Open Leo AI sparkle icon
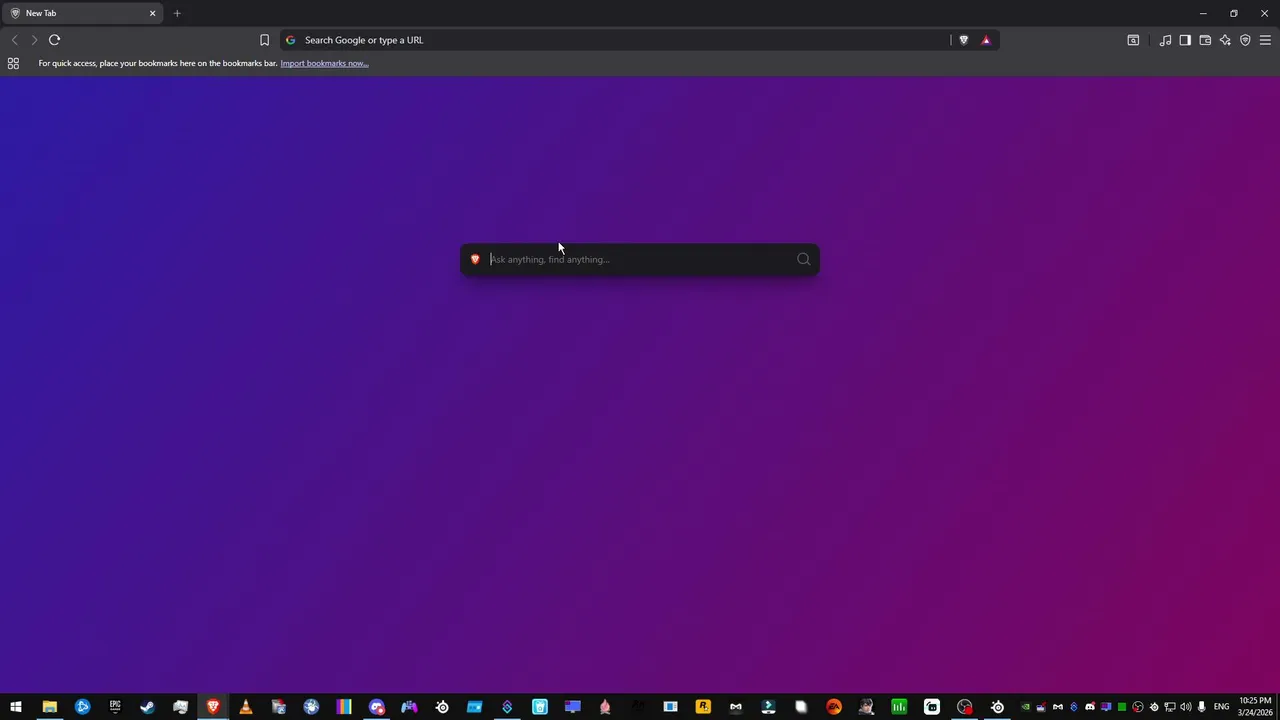1280x720 pixels. 1225,40
